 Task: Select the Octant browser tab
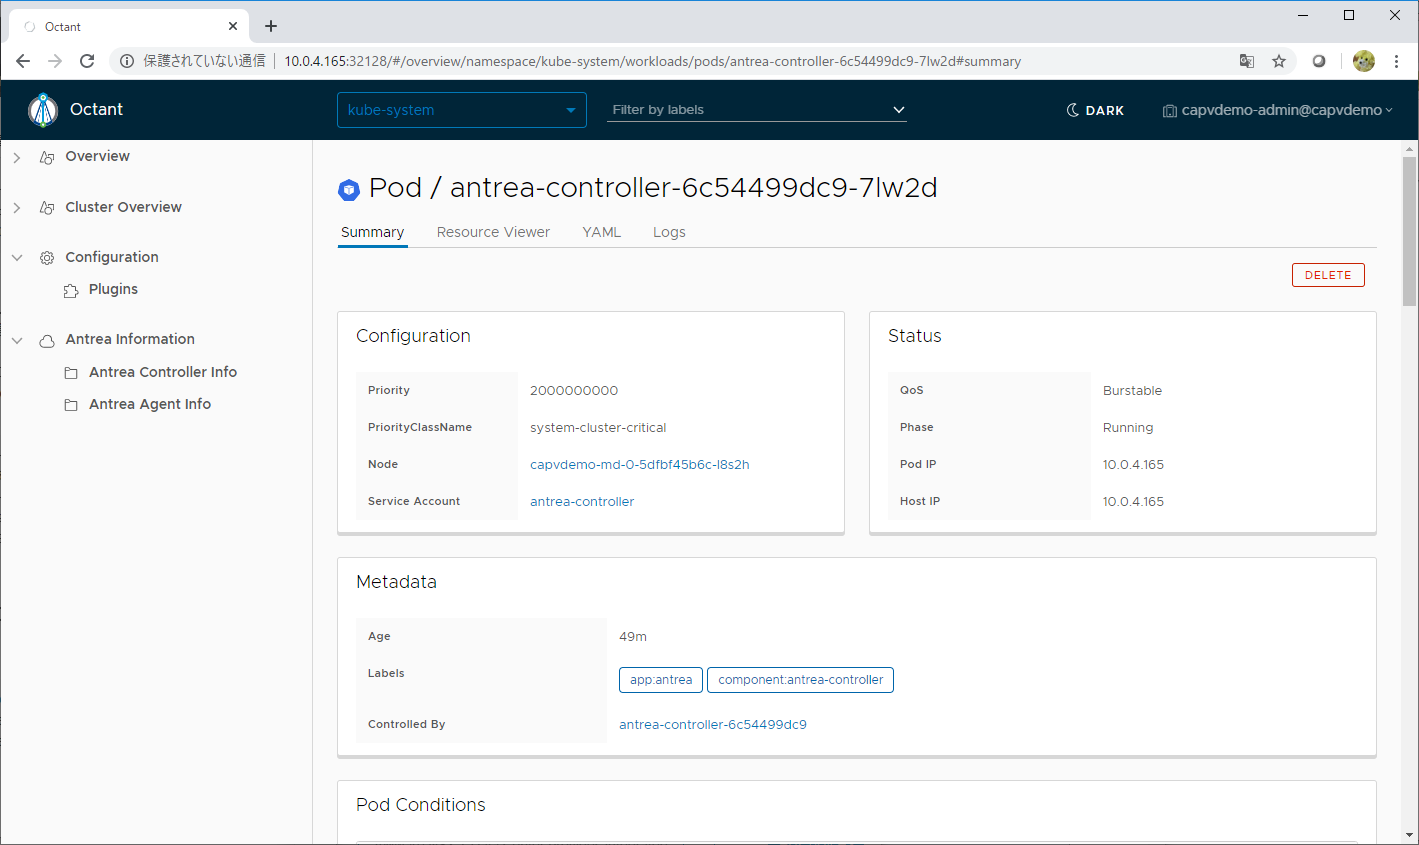click(x=128, y=26)
